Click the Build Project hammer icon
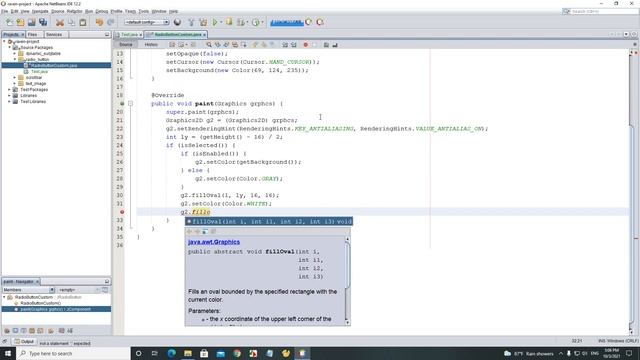The width and height of the screenshot is (640, 360). point(191,22)
